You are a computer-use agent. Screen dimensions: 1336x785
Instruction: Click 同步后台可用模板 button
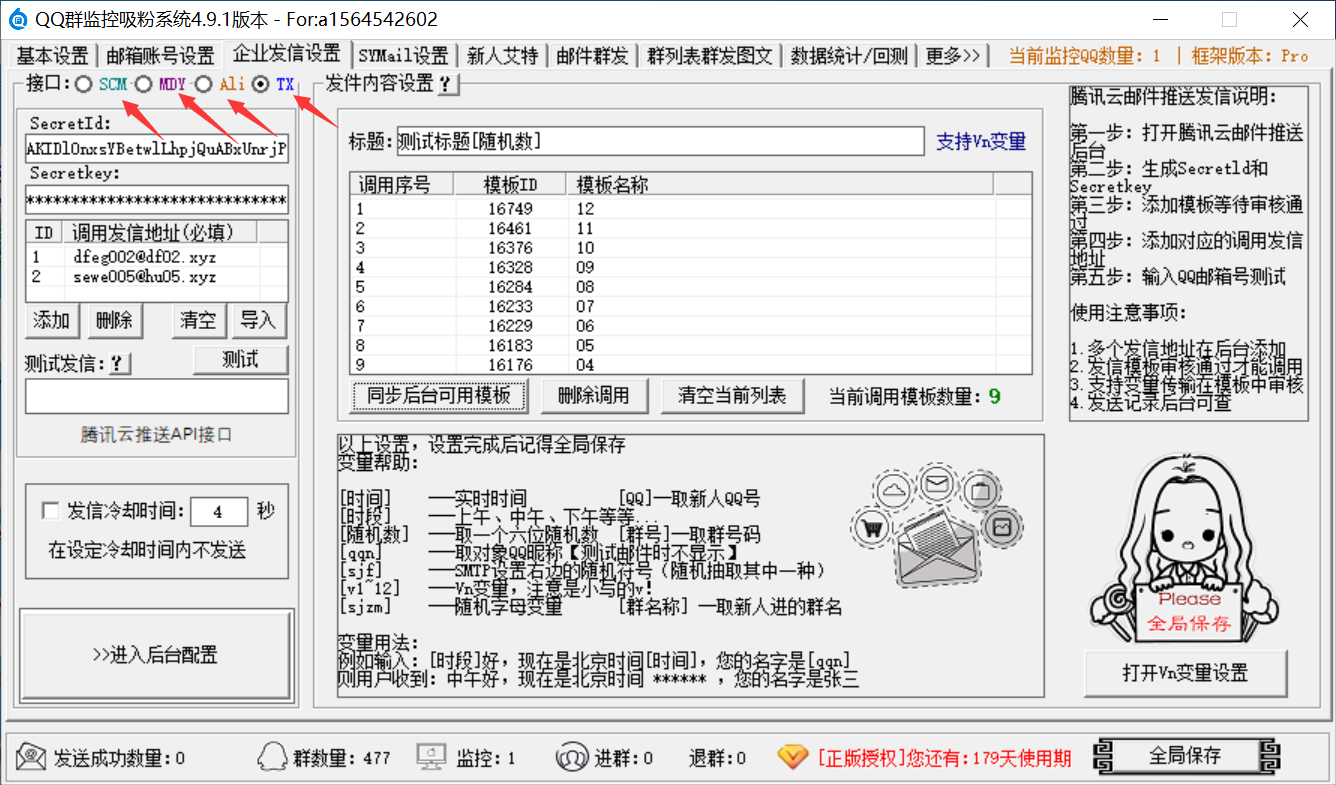point(438,396)
